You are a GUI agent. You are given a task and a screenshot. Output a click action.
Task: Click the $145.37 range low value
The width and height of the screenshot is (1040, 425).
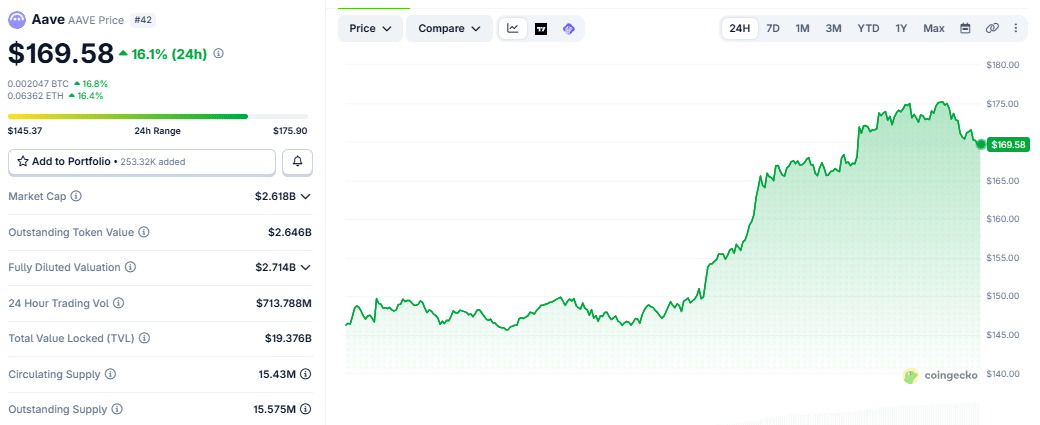25,131
